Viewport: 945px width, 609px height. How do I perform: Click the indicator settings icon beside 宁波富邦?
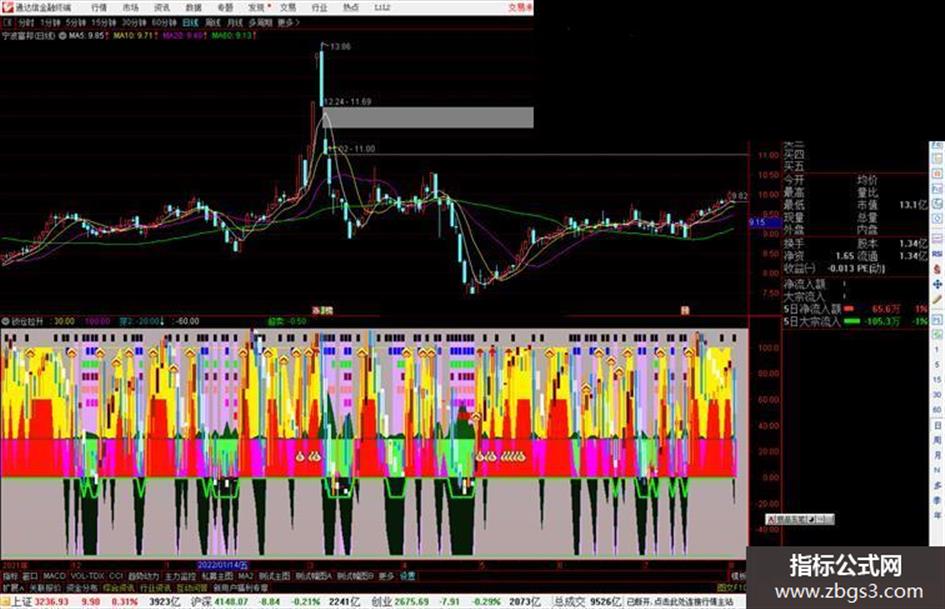(62, 36)
